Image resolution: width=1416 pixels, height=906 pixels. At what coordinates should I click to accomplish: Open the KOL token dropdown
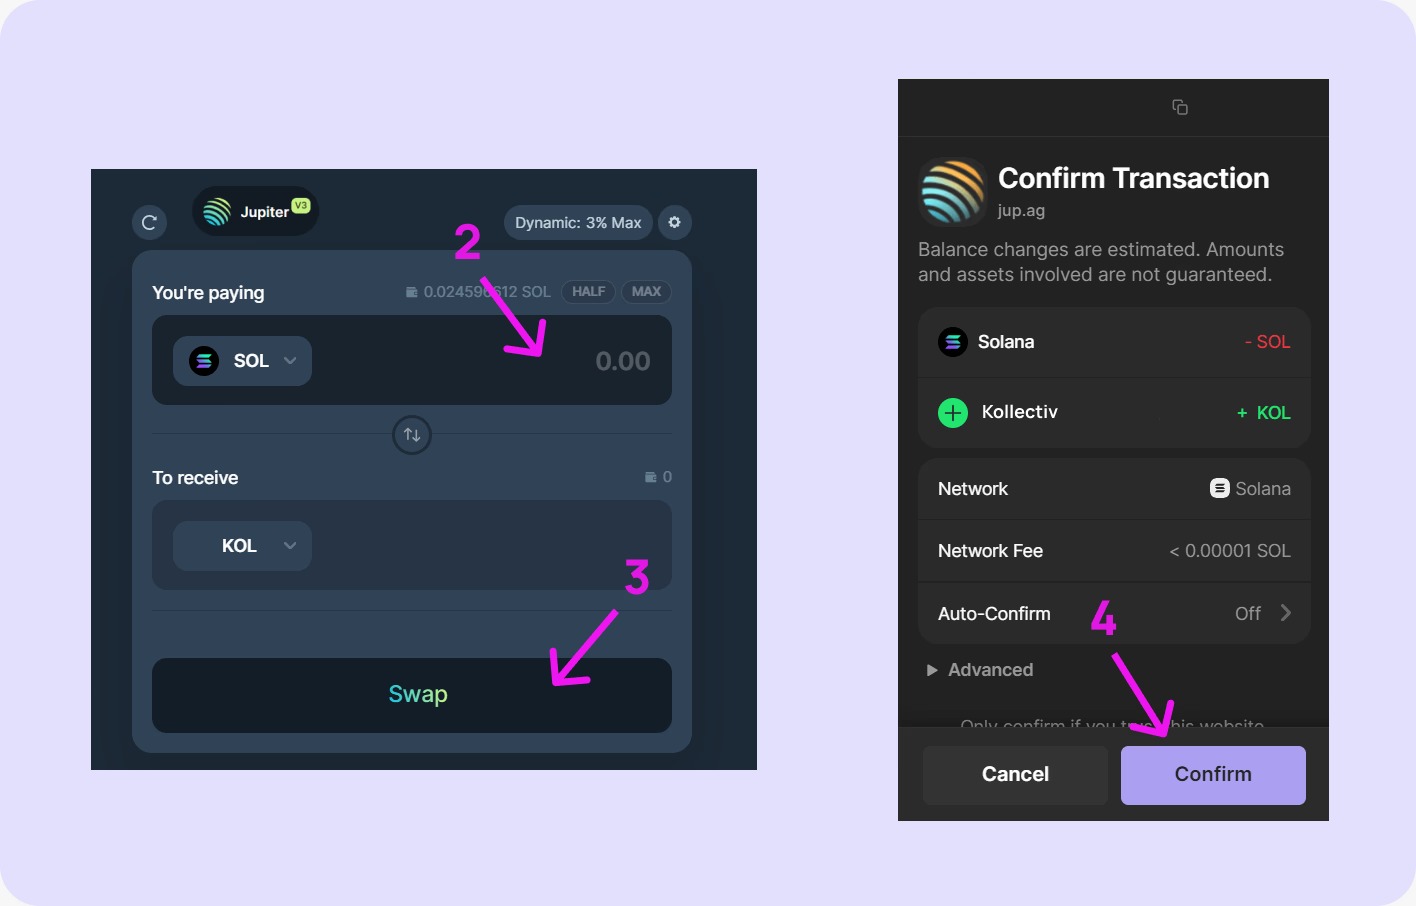(242, 546)
